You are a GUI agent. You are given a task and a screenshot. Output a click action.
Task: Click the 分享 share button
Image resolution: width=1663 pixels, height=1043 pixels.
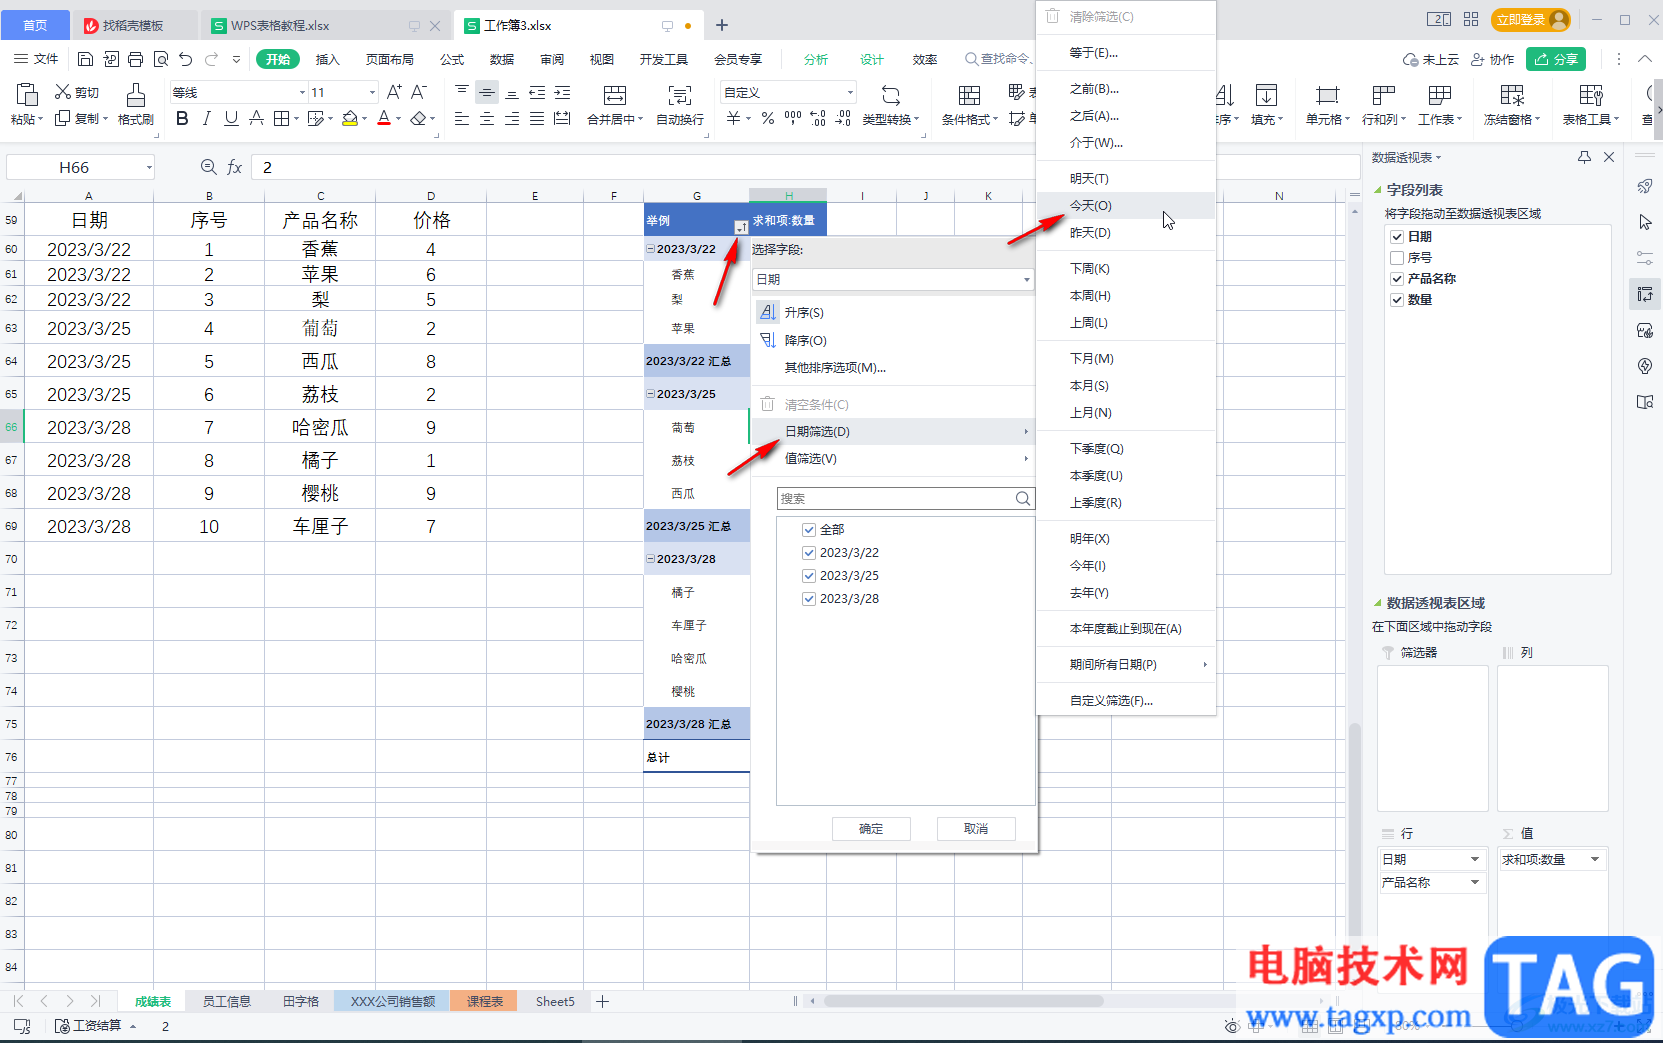(1556, 59)
